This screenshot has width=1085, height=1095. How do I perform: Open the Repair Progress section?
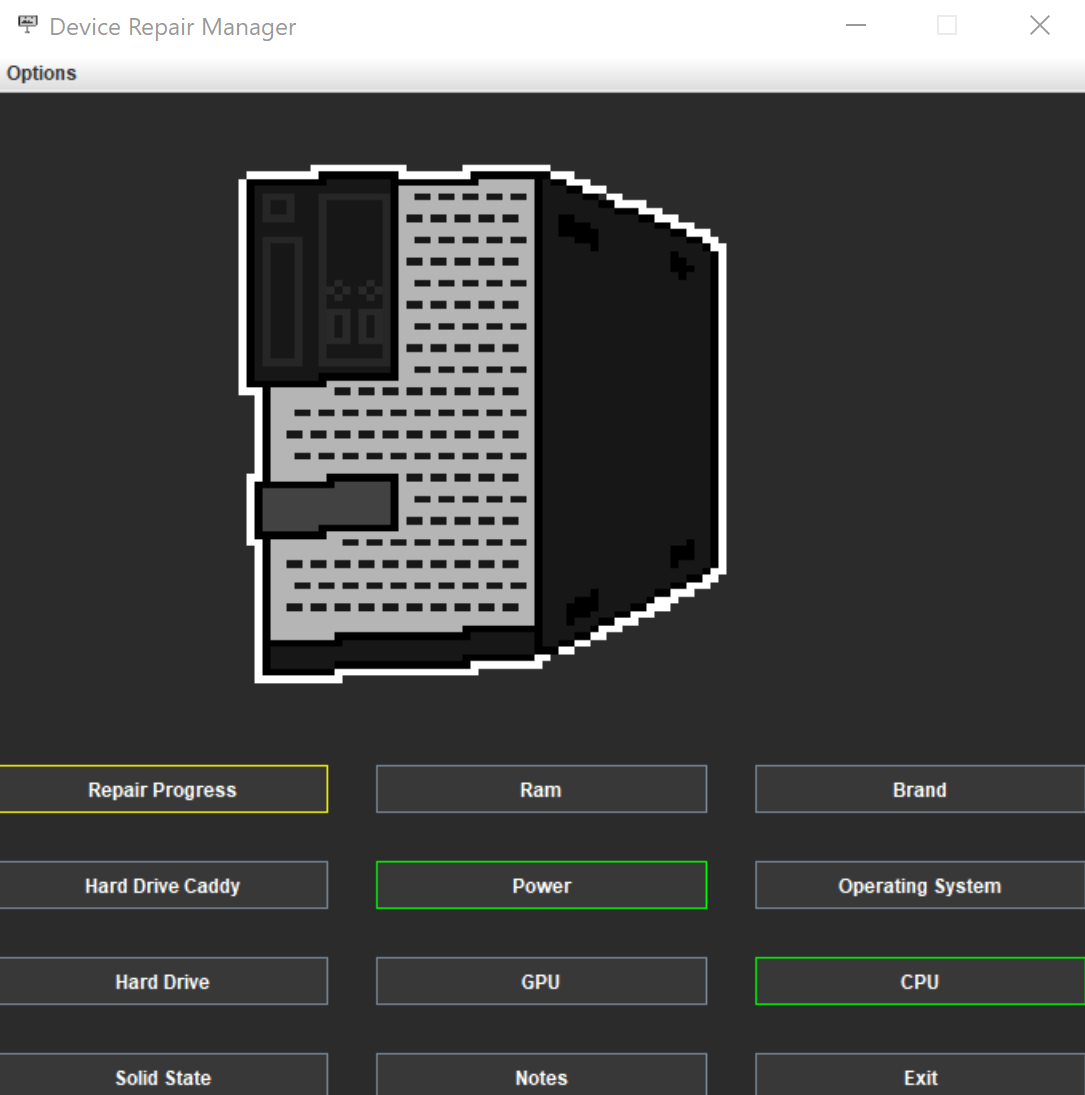(163, 789)
